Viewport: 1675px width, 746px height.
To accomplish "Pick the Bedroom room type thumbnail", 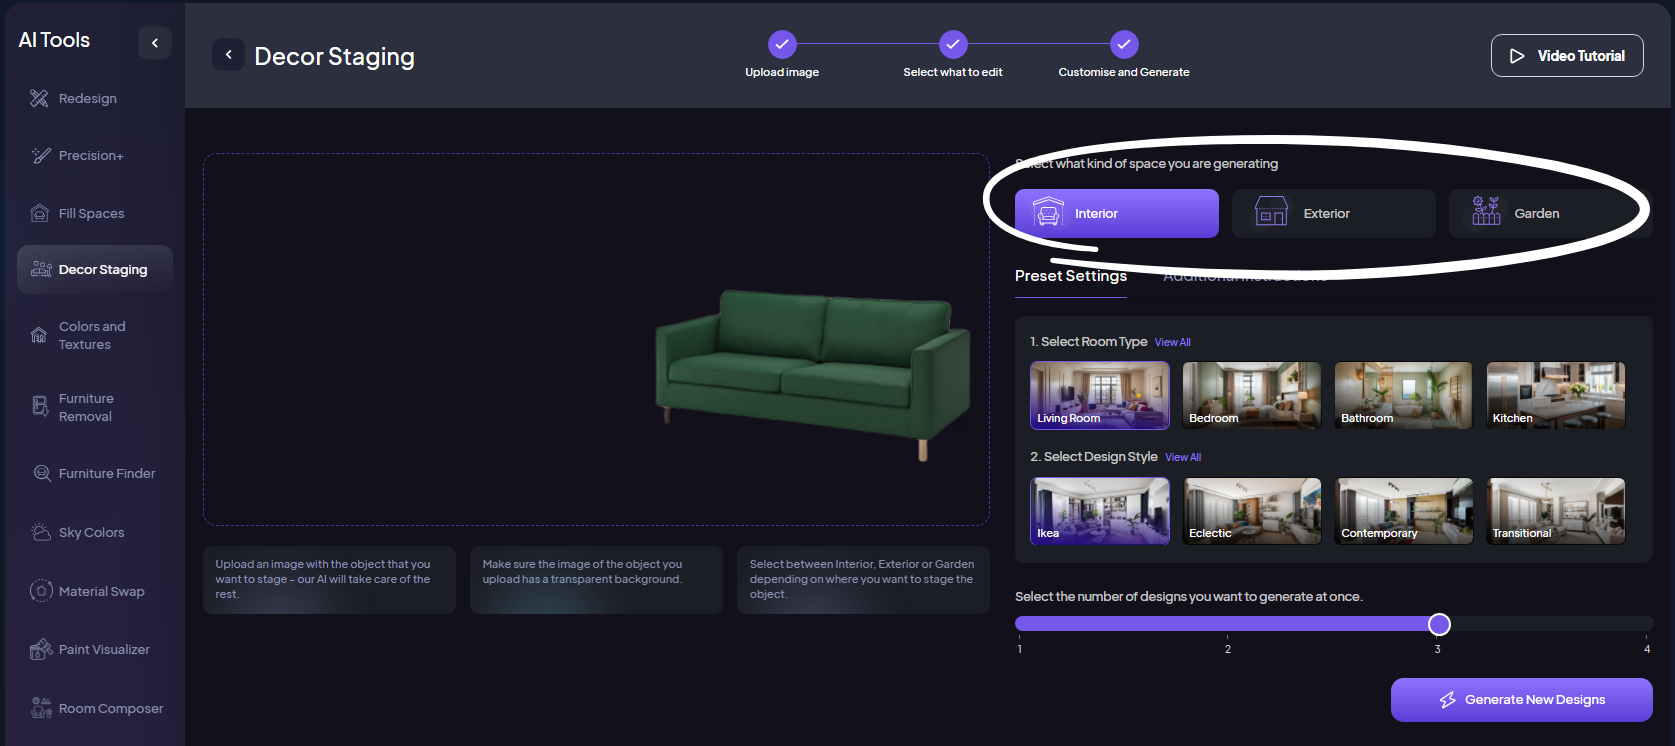I will point(1251,395).
